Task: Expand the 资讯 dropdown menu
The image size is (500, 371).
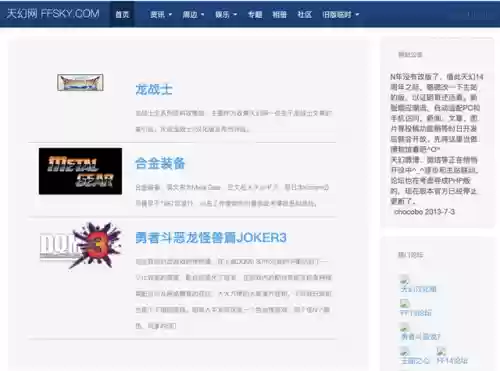Action: click(x=161, y=14)
